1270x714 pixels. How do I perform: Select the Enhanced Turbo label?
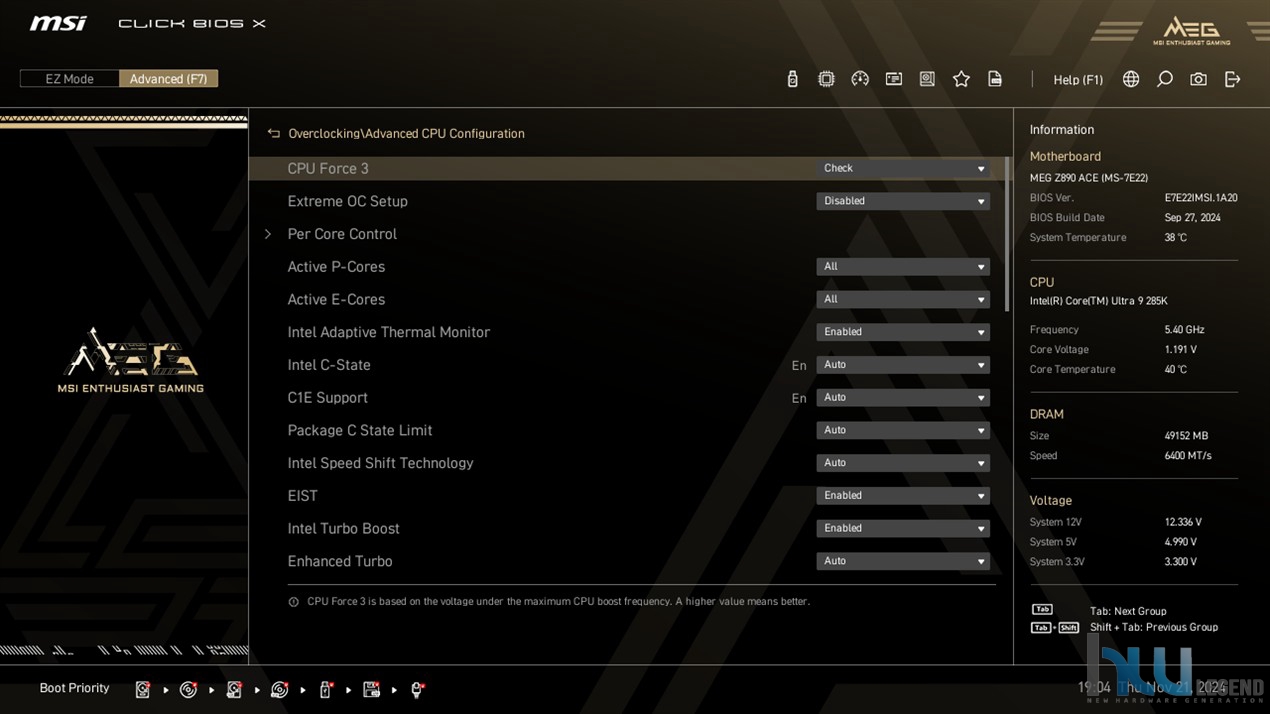coord(340,561)
